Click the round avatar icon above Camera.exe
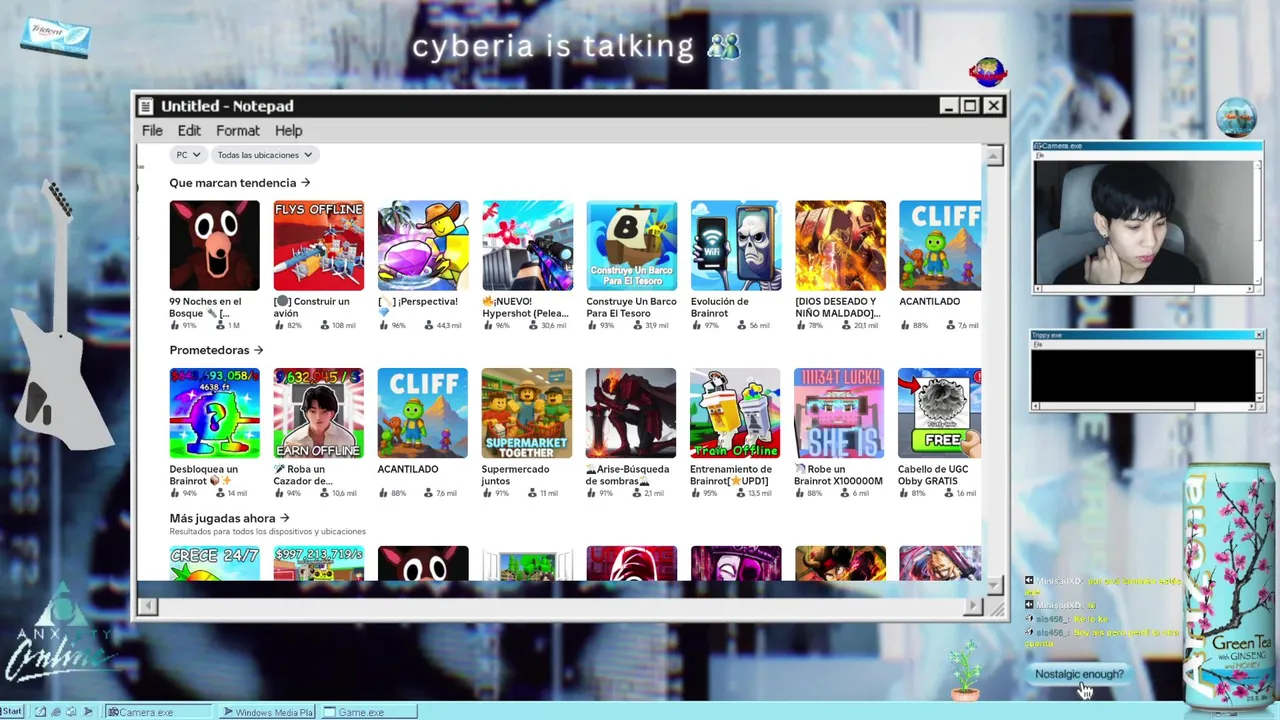The height and width of the screenshot is (720, 1280). (1237, 118)
